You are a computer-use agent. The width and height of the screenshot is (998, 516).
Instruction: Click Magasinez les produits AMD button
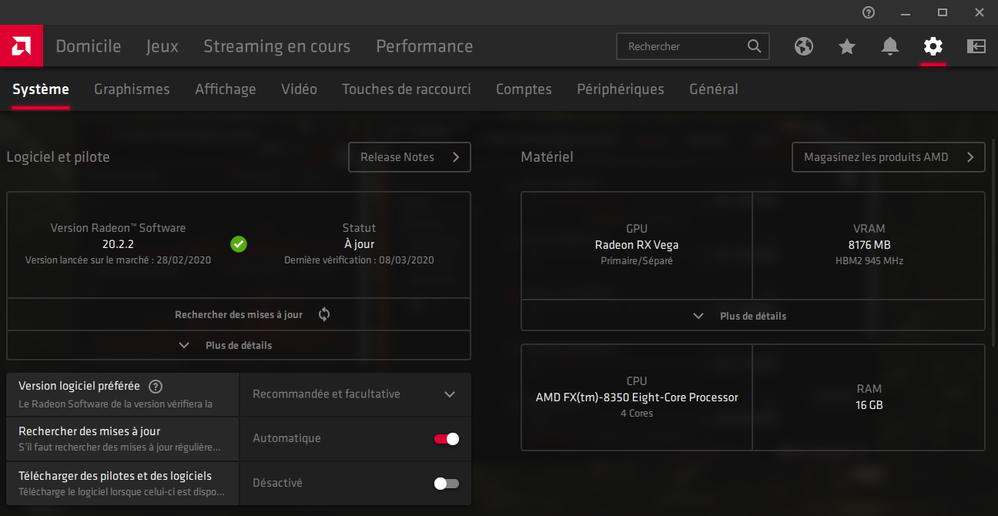(888, 157)
